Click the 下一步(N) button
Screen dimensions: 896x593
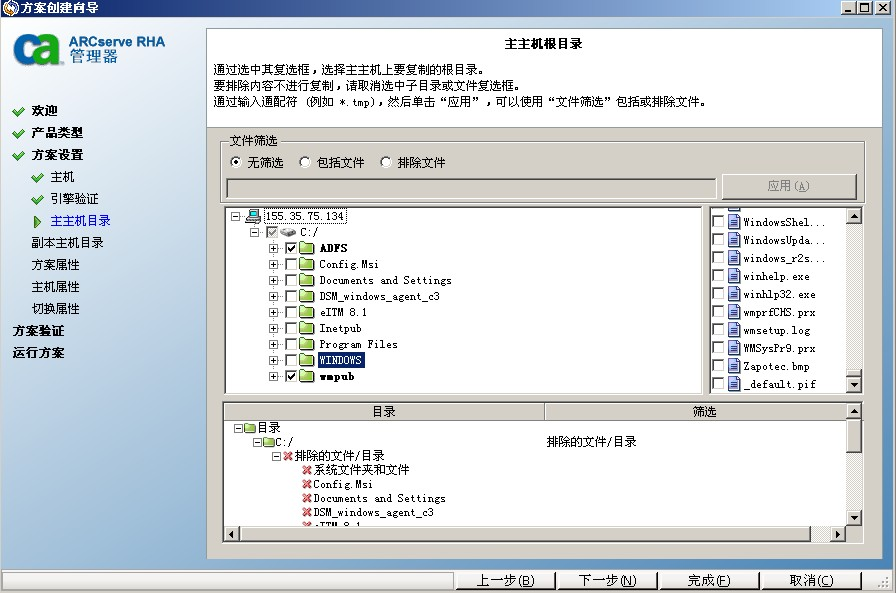point(607,580)
